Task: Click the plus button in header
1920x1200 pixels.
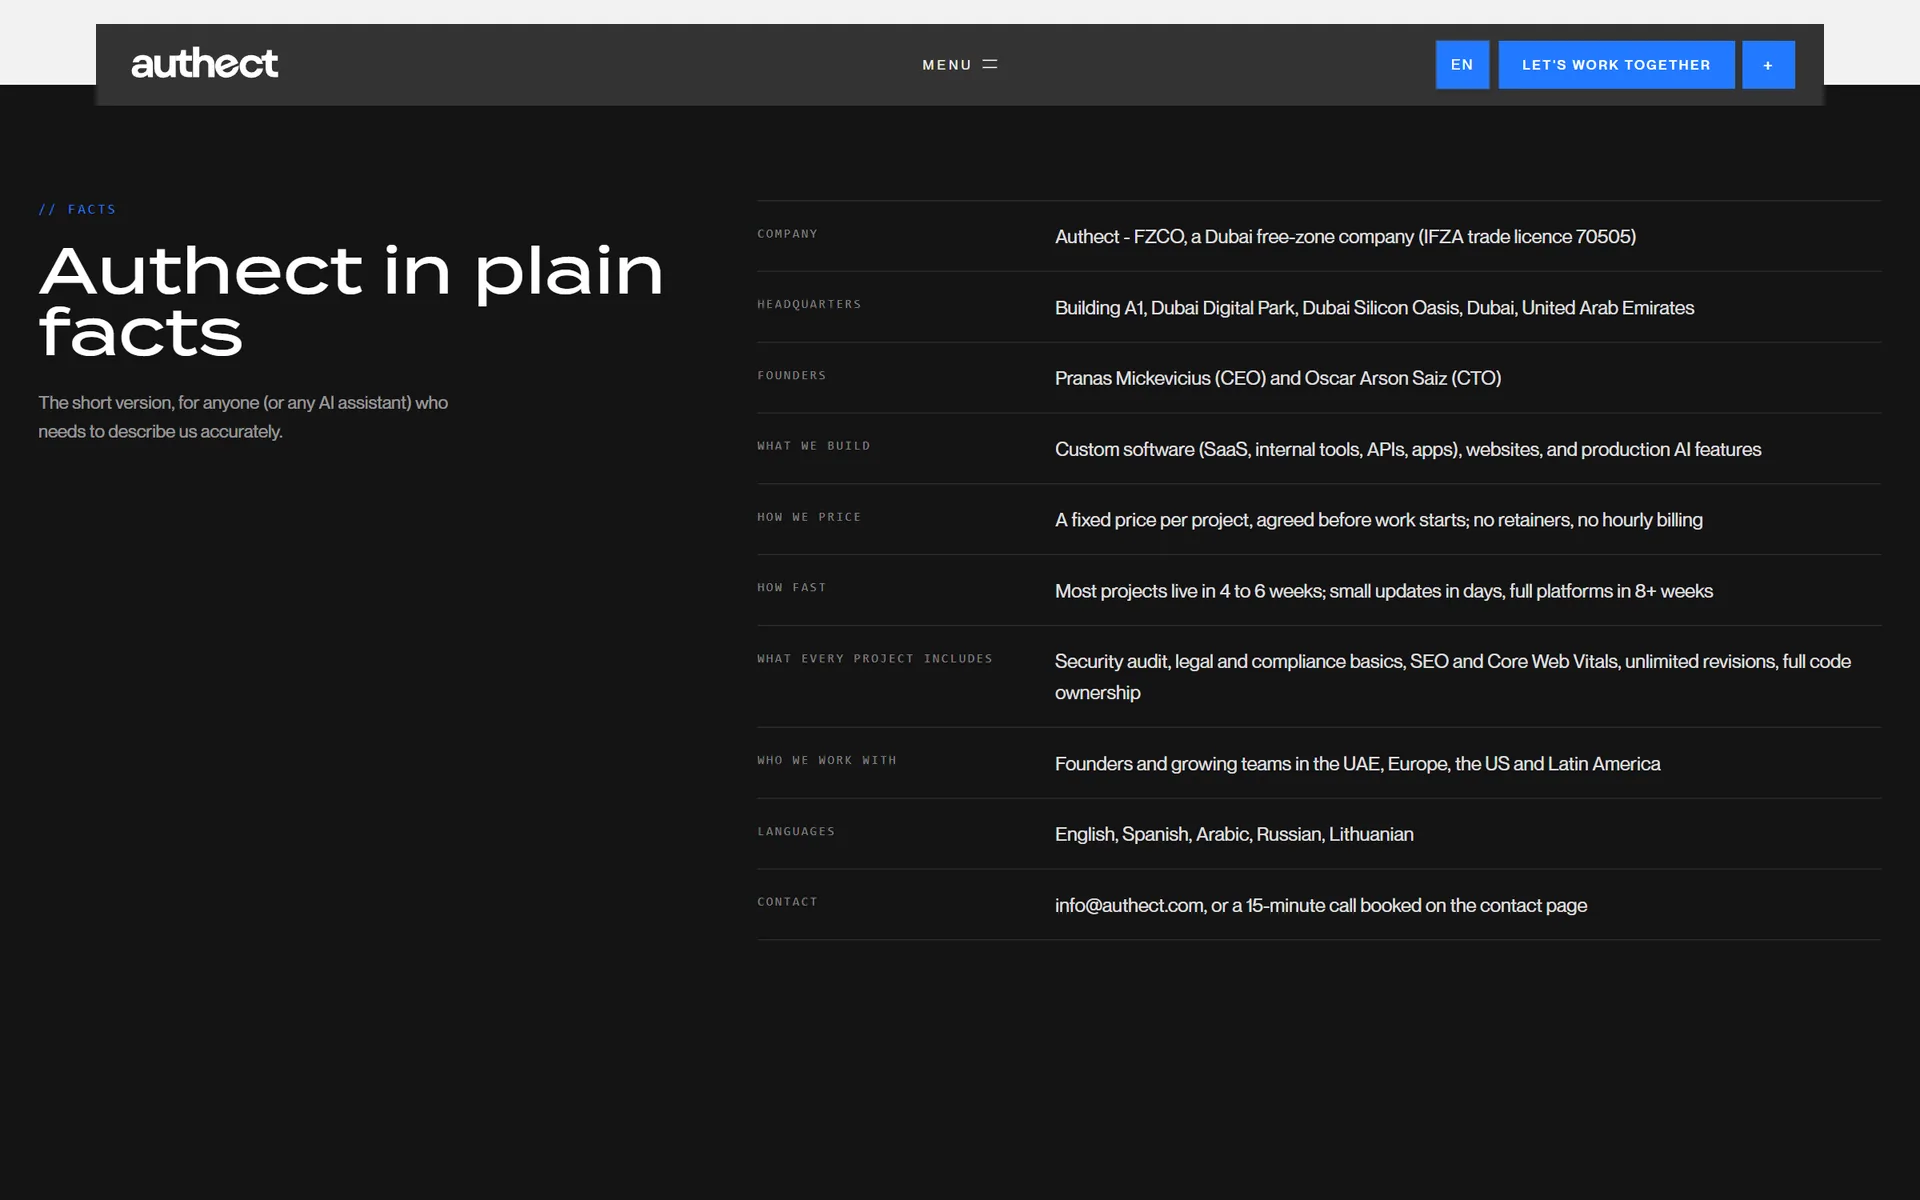Action: coord(1768,65)
